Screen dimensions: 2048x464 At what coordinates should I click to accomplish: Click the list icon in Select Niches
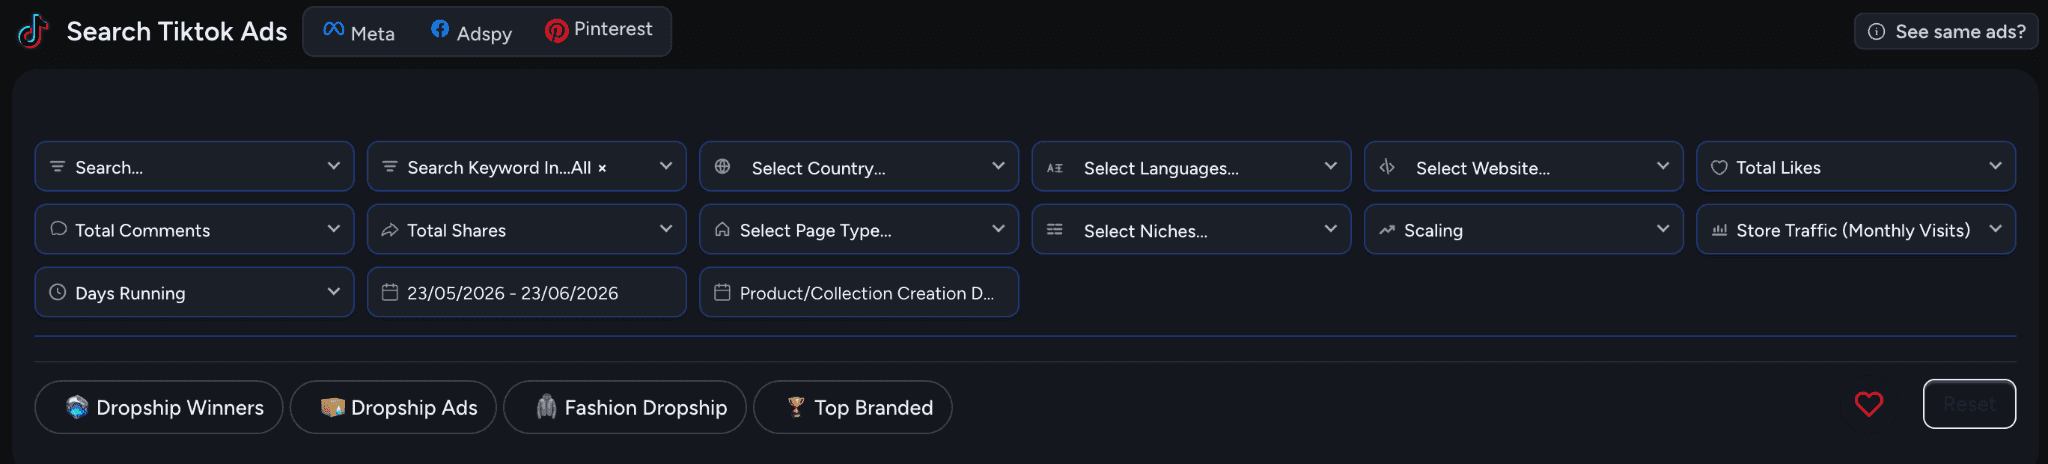(x=1055, y=230)
